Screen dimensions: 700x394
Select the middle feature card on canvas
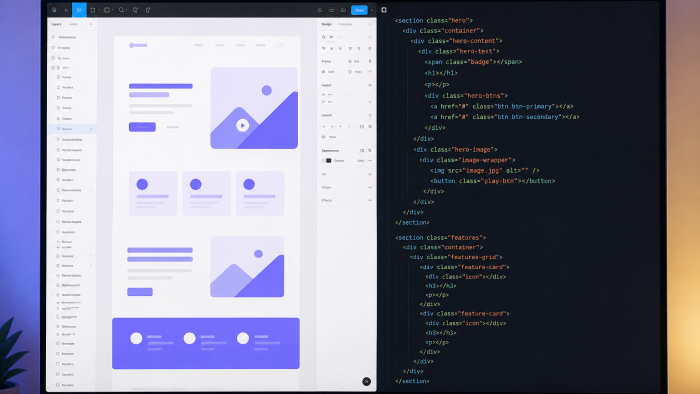207,194
